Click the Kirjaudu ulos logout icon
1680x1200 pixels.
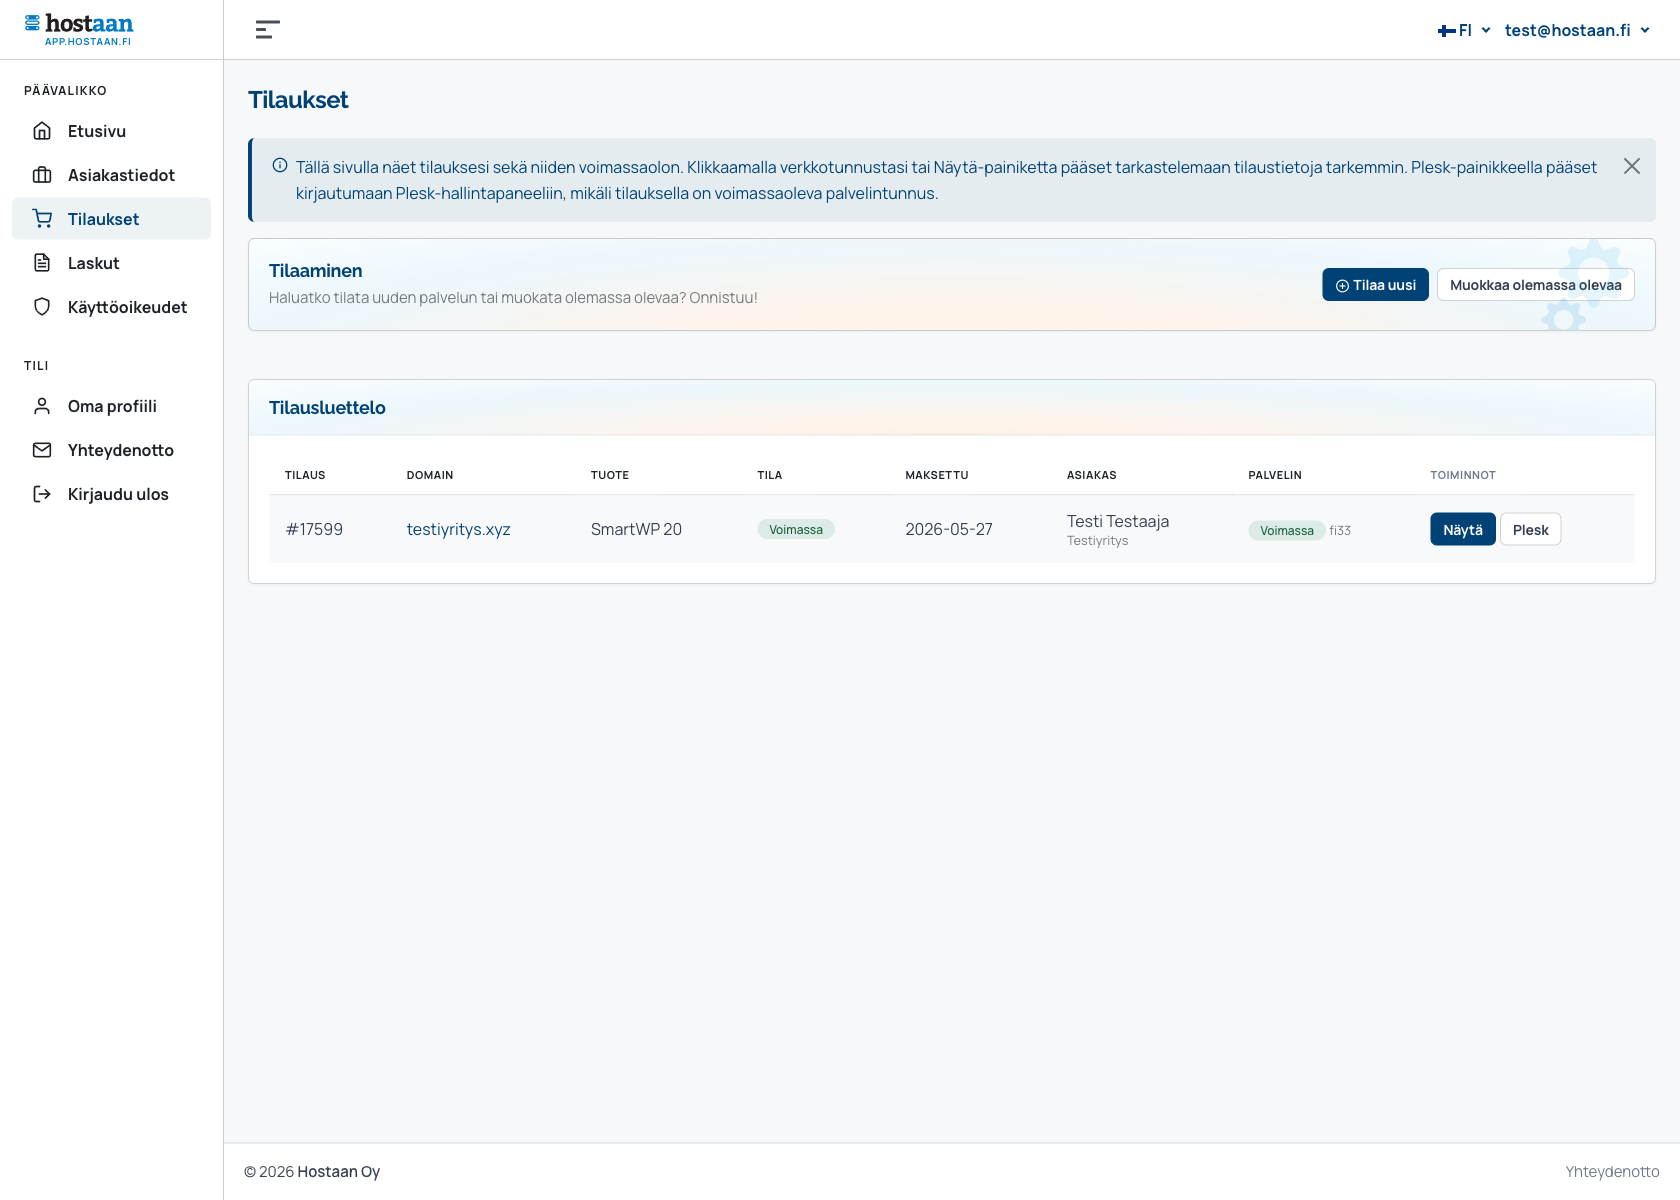coord(42,494)
